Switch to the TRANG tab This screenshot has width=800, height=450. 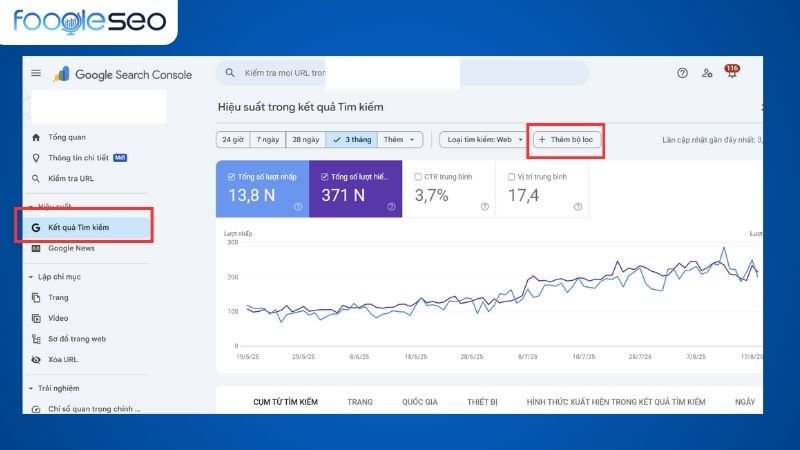click(x=360, y=402)
